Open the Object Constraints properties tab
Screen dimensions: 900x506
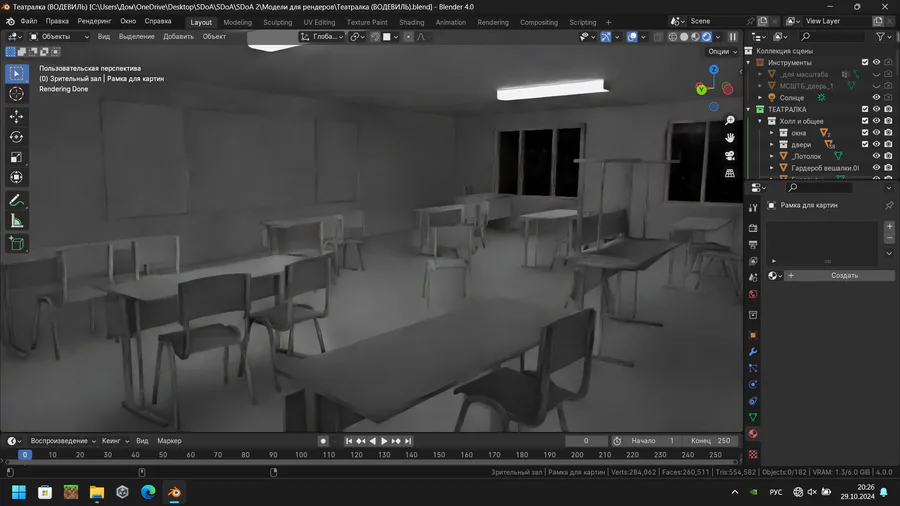[x=753, y=401]
